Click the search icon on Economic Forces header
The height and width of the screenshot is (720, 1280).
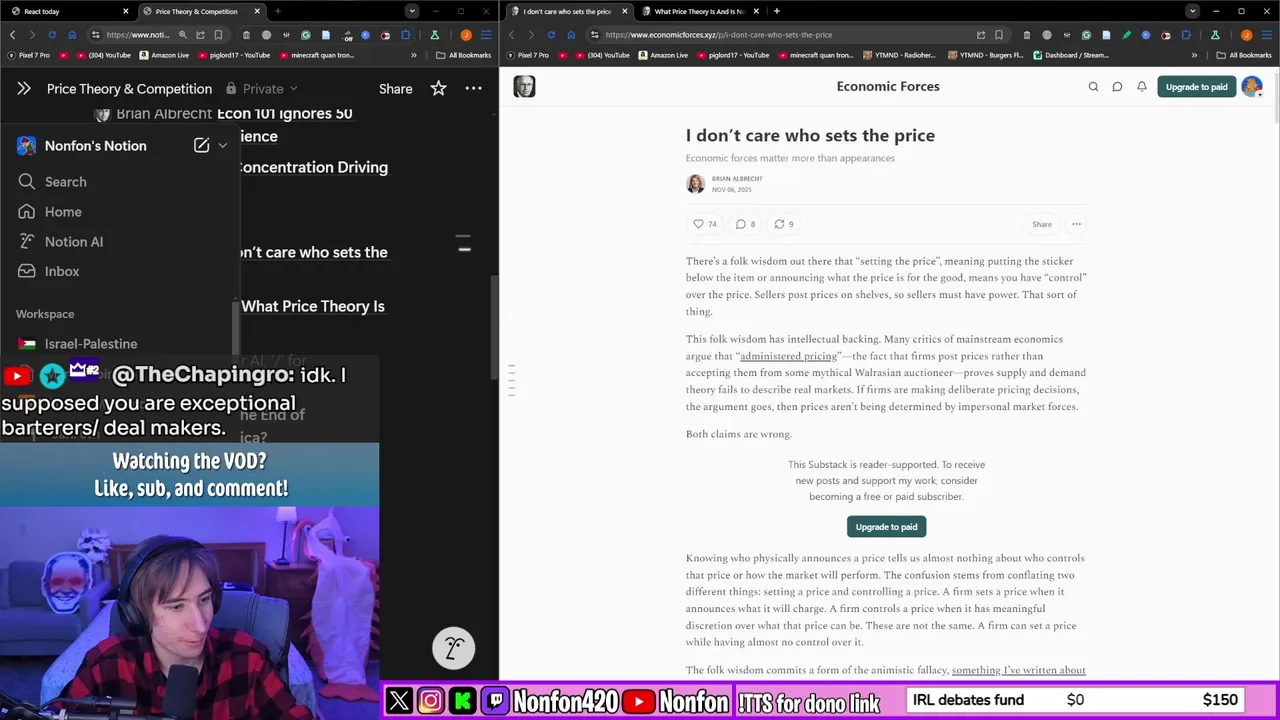(x=1093, y=87)
